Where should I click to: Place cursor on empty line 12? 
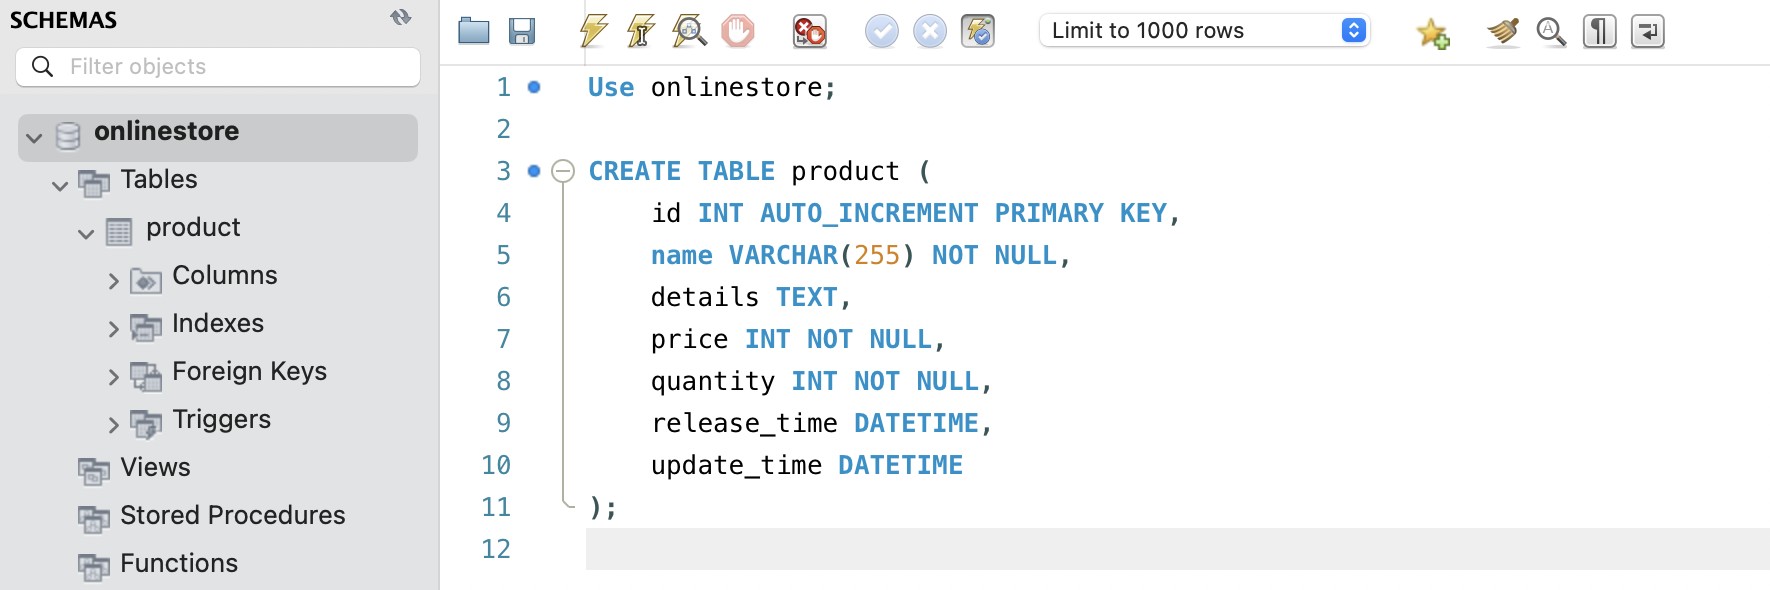[1177, 549]
